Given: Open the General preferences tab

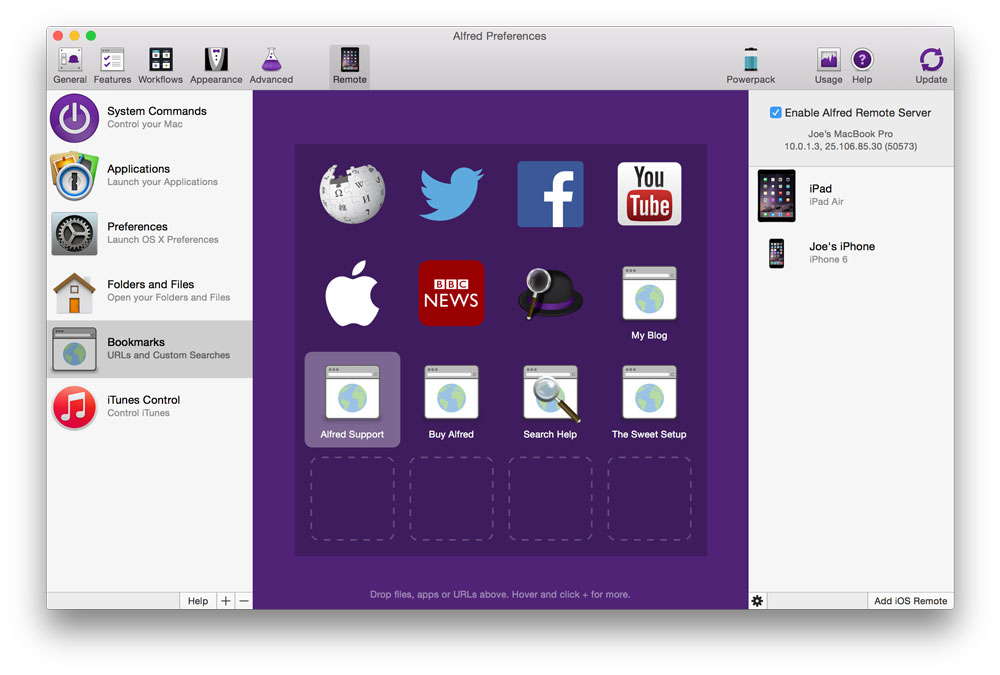Looking at the screenshot, I should pyautogui.click(x=70, y=66).
